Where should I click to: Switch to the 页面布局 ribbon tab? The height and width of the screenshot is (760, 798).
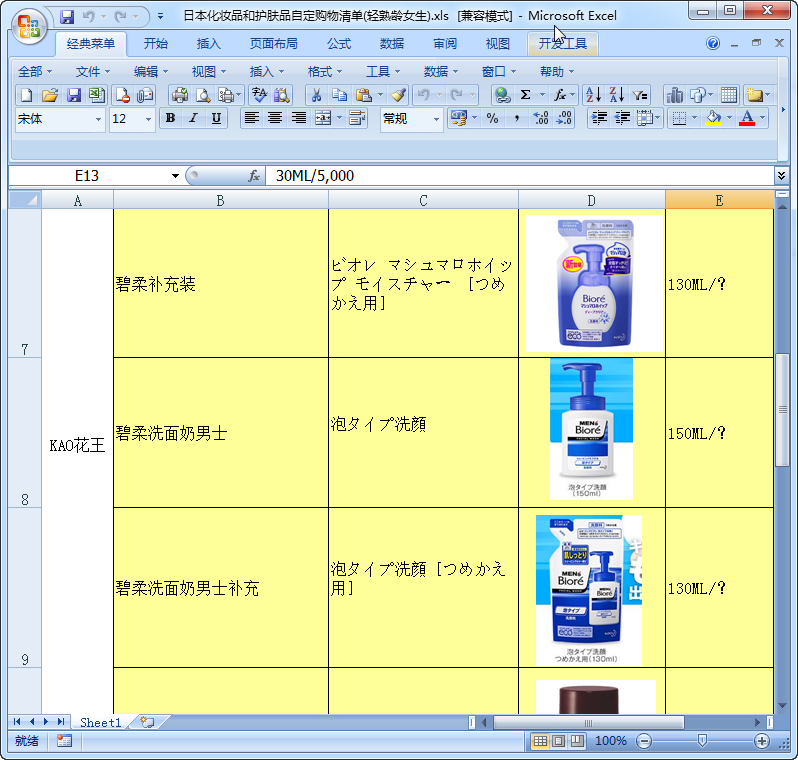274,44
